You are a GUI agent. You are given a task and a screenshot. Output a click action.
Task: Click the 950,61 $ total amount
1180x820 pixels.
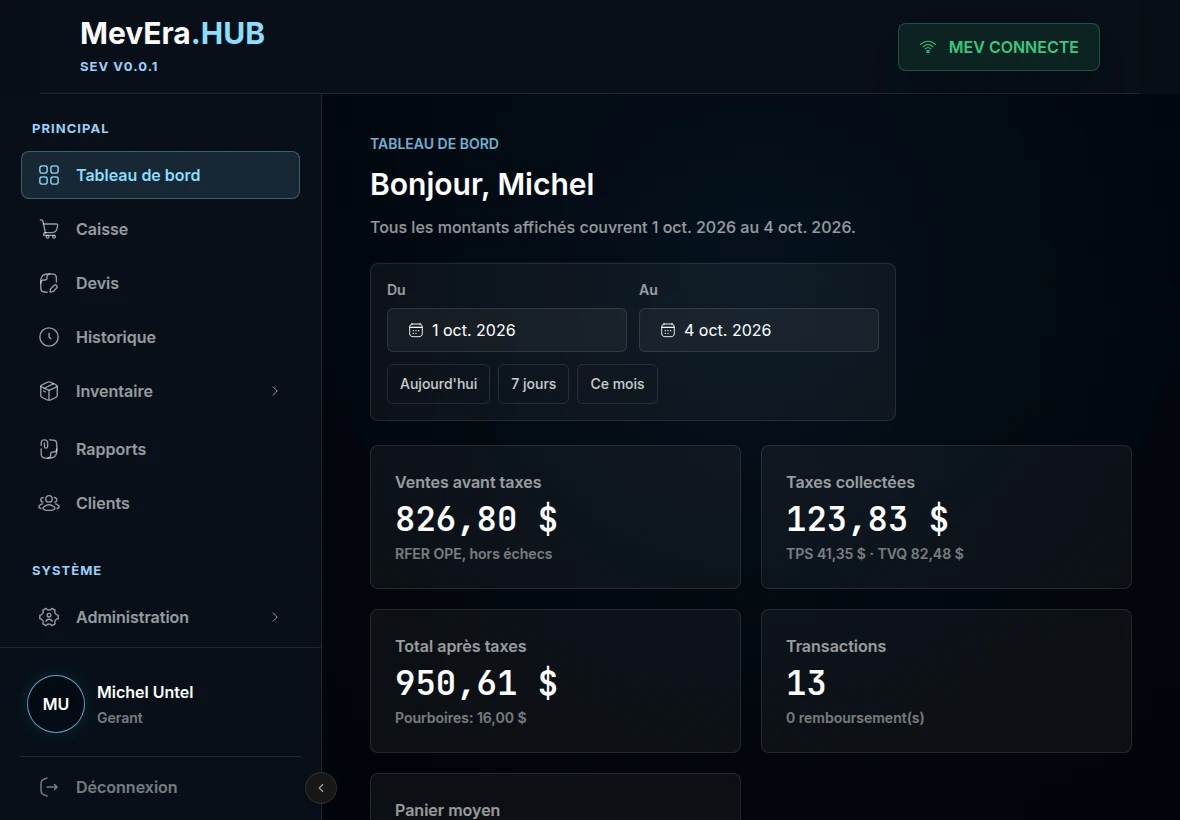click(x=476, y=683)
